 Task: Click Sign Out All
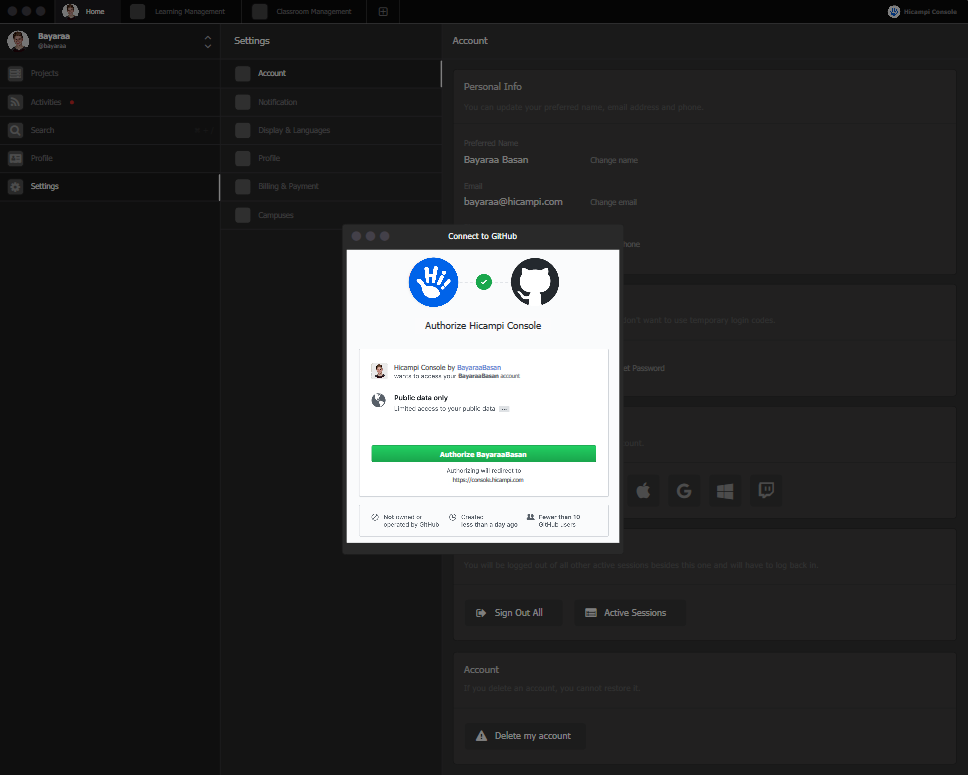pos(513,612)
